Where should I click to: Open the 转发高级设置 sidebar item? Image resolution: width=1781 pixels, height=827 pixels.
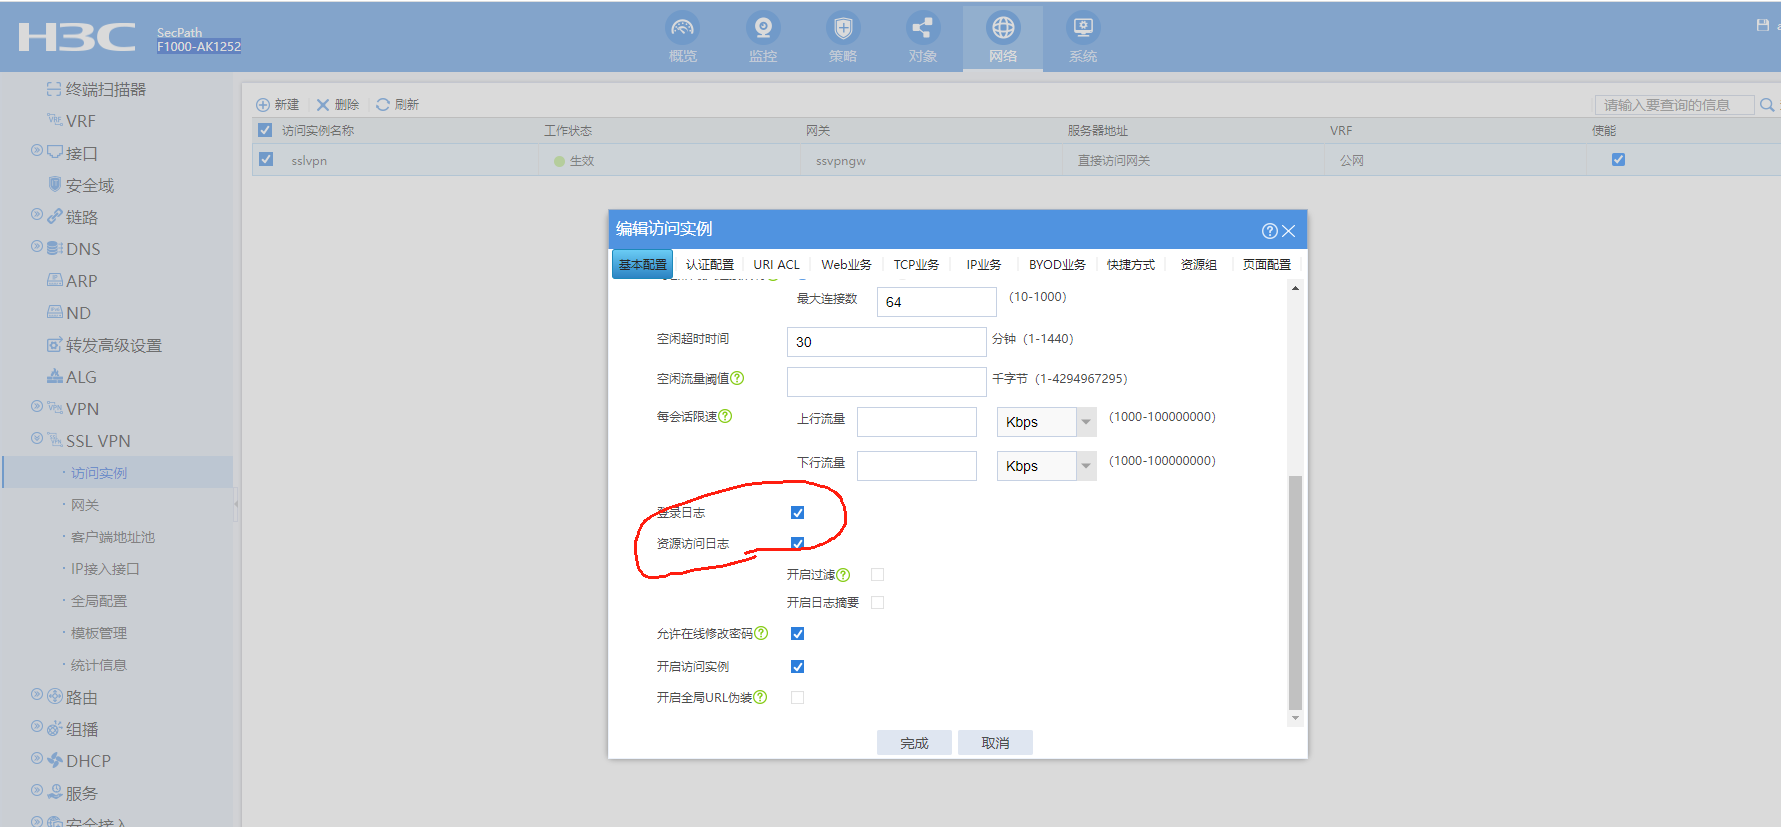point(104,345)
